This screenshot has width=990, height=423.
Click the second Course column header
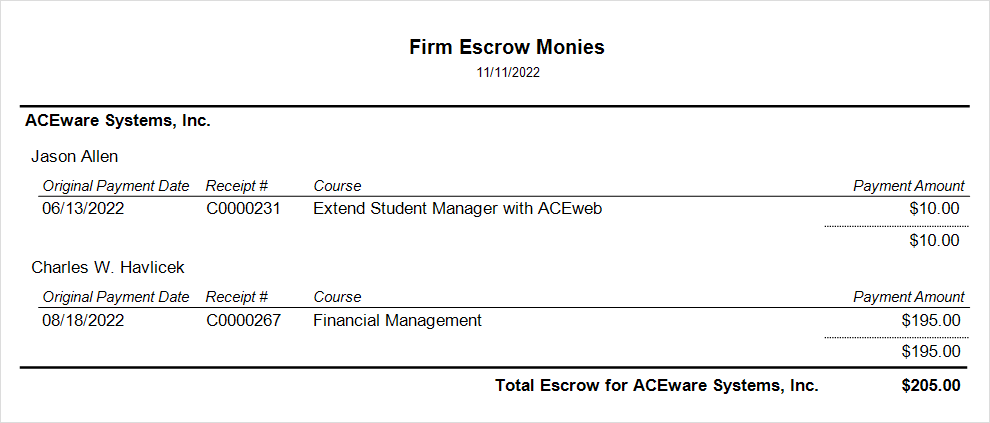tap(337, 297)
